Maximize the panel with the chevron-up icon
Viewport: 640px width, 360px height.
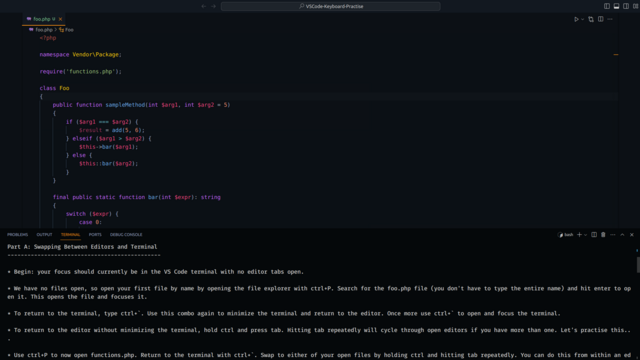coord(622,235)
